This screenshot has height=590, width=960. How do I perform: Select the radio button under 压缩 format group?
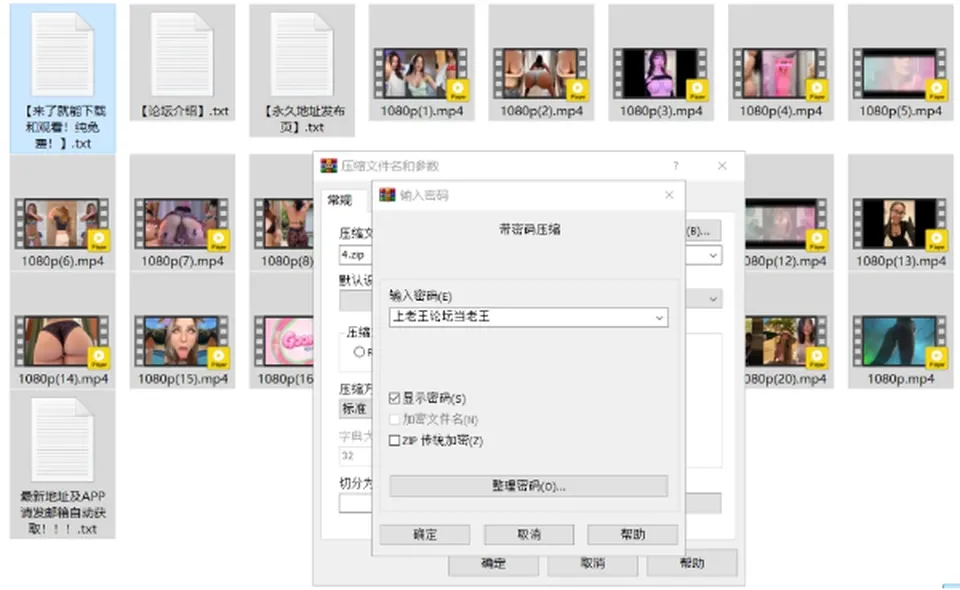[359, 352]
